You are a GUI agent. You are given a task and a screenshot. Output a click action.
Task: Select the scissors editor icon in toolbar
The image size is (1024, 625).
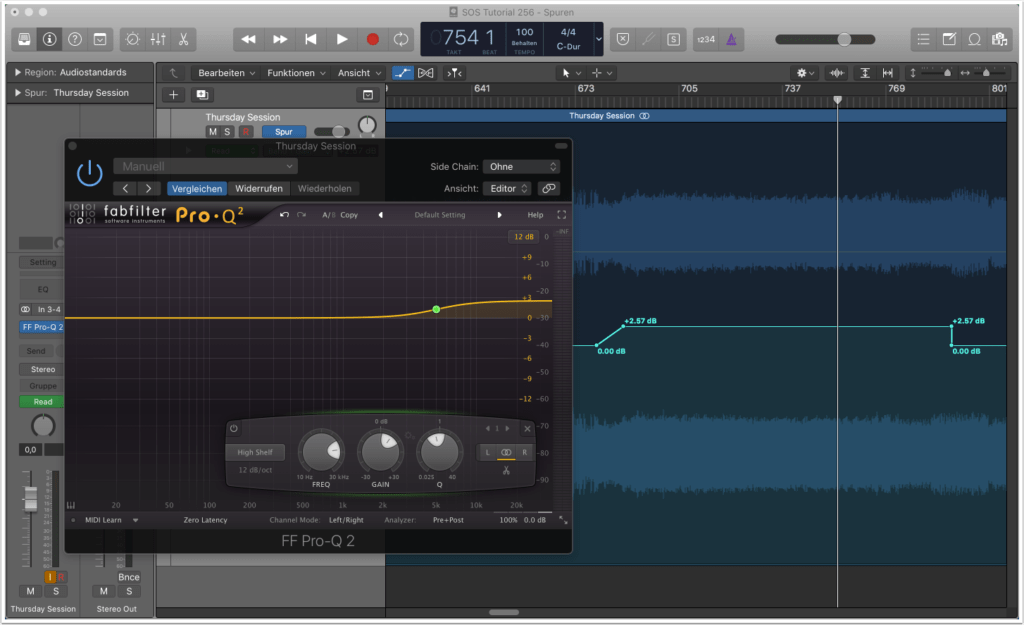[184, 39]
